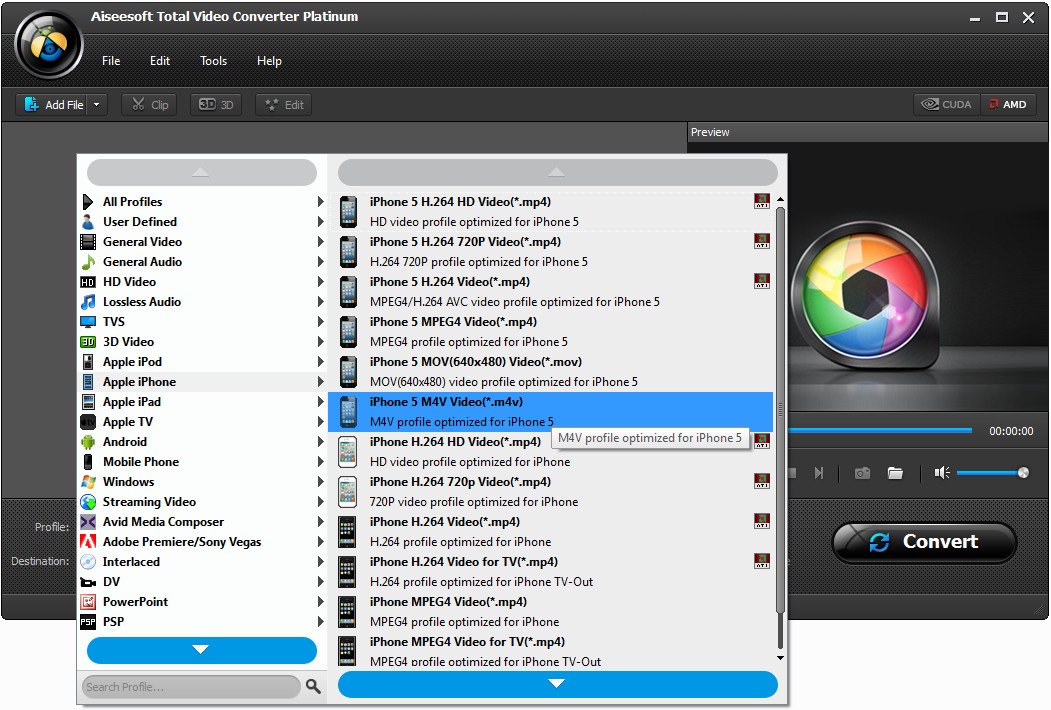Adjust the preview volume slider
Image resolution: width=1051 pixels, height=710 pixels.
coord(993,473)
